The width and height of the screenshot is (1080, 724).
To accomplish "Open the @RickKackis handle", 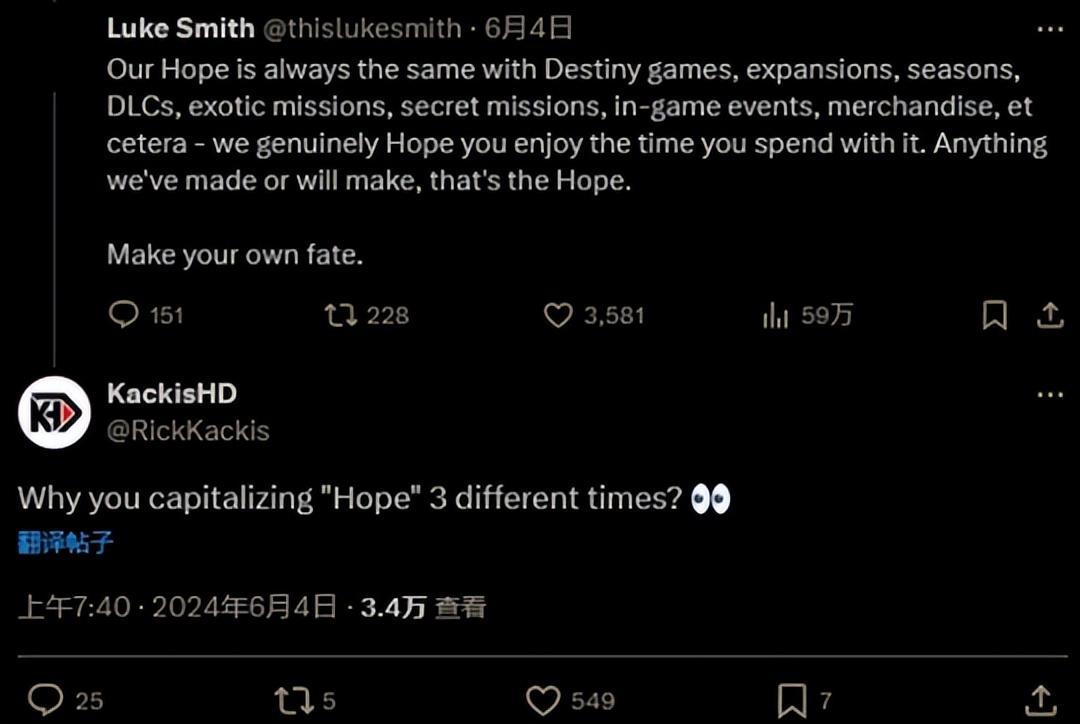I will coord(188,431).
